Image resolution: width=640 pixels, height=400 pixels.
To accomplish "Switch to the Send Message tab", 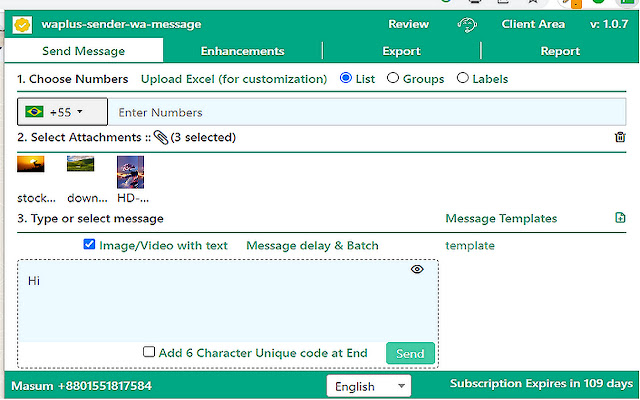I will tap(84, 51).
